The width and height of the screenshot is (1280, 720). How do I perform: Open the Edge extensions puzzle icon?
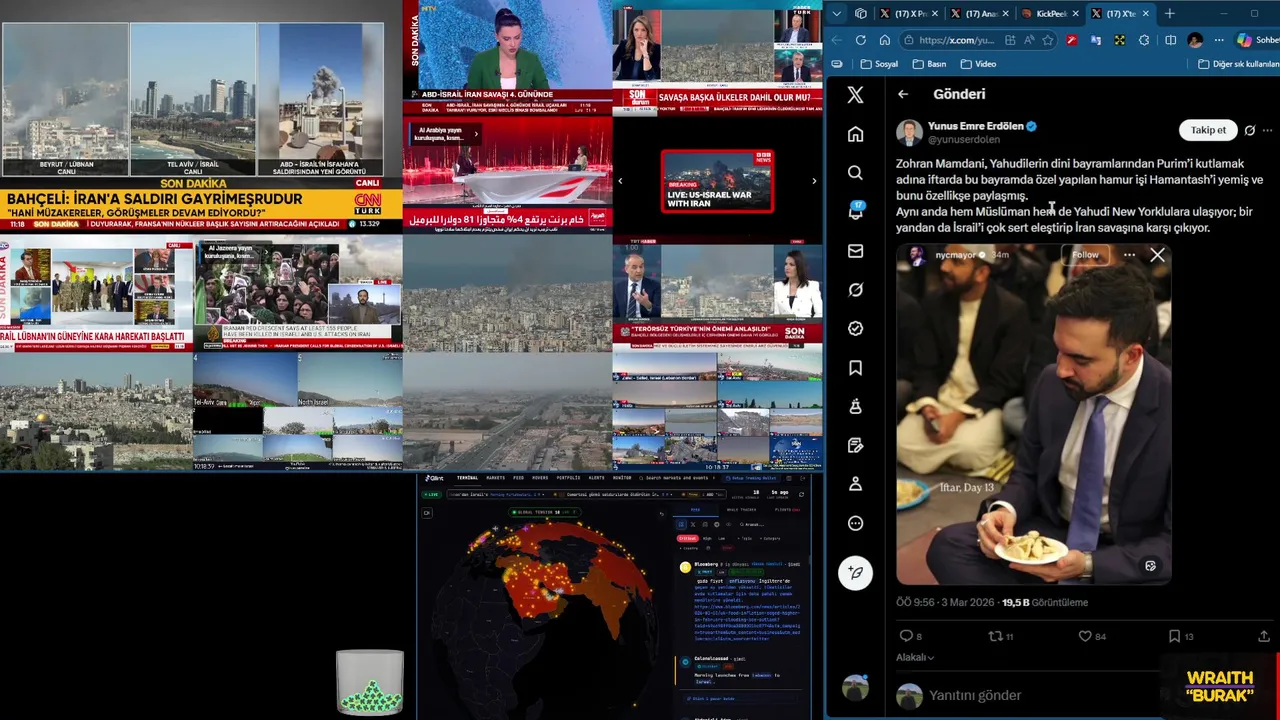tap(1144, 40)
